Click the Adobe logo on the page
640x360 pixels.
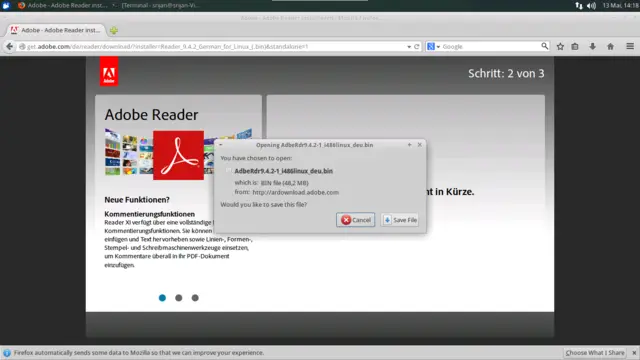pos(109,71)
